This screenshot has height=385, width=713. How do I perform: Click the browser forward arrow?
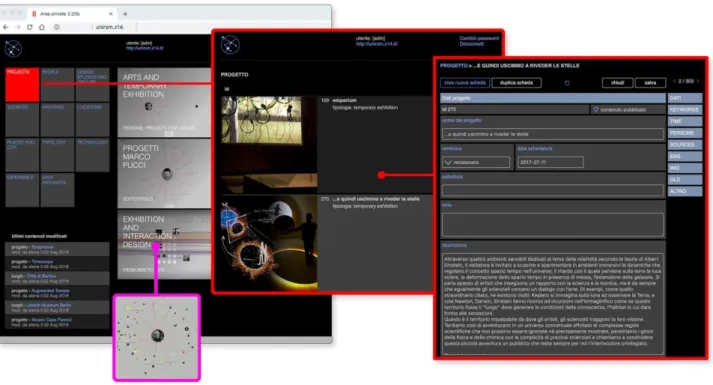[x=18, y=27]
